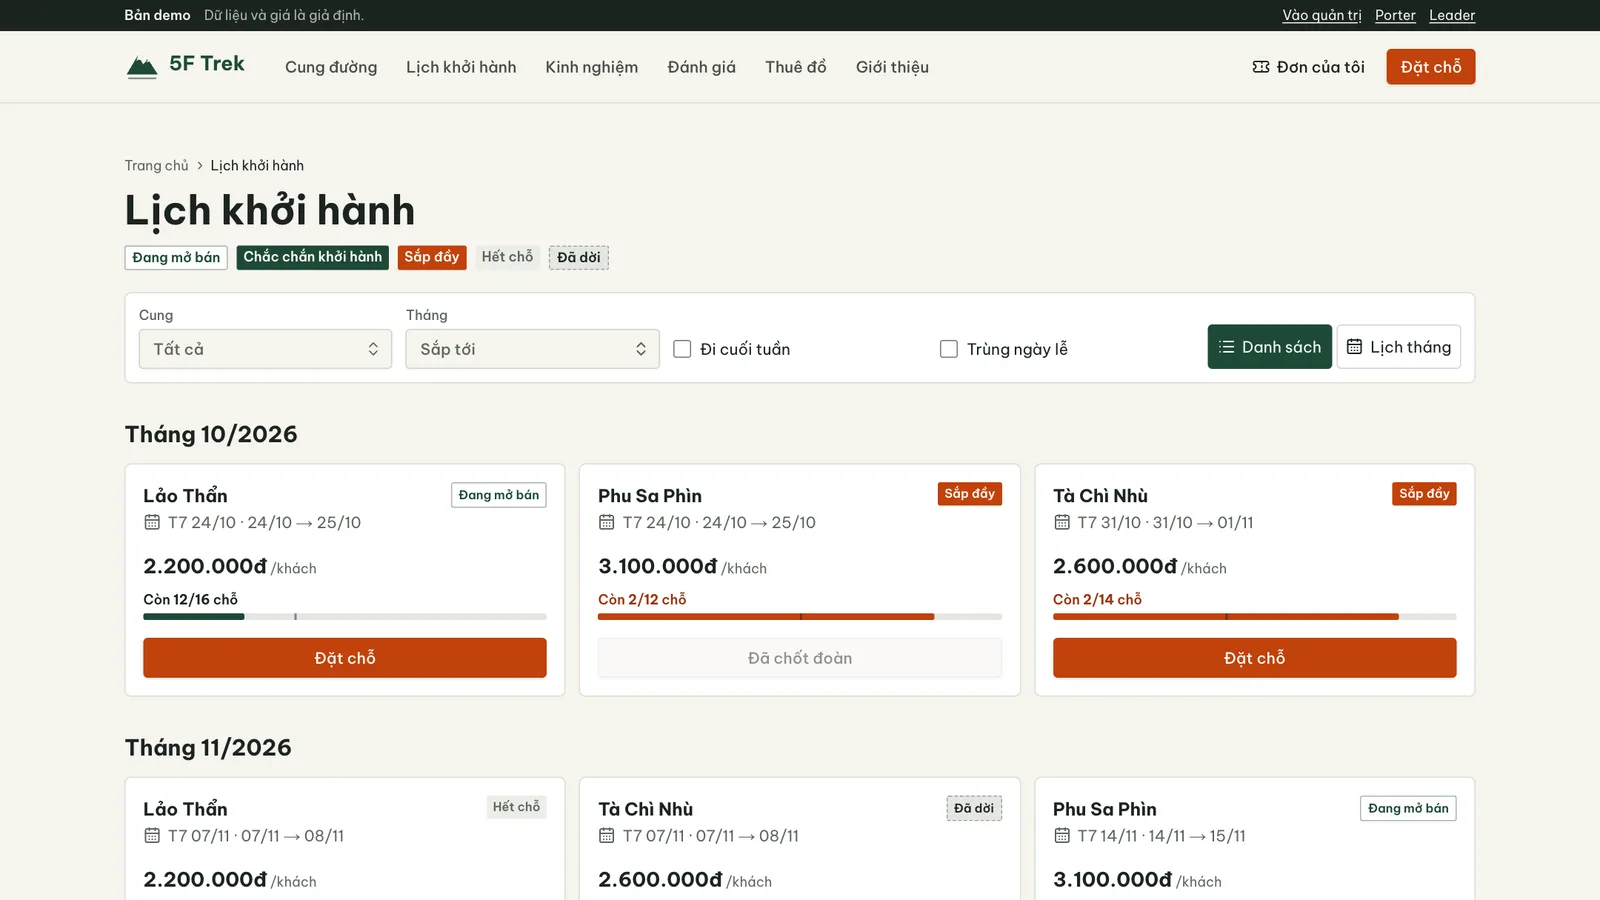Click the list icon in Danh sách button
This screenshot has height=900, width=1600.
[1226, 347]
